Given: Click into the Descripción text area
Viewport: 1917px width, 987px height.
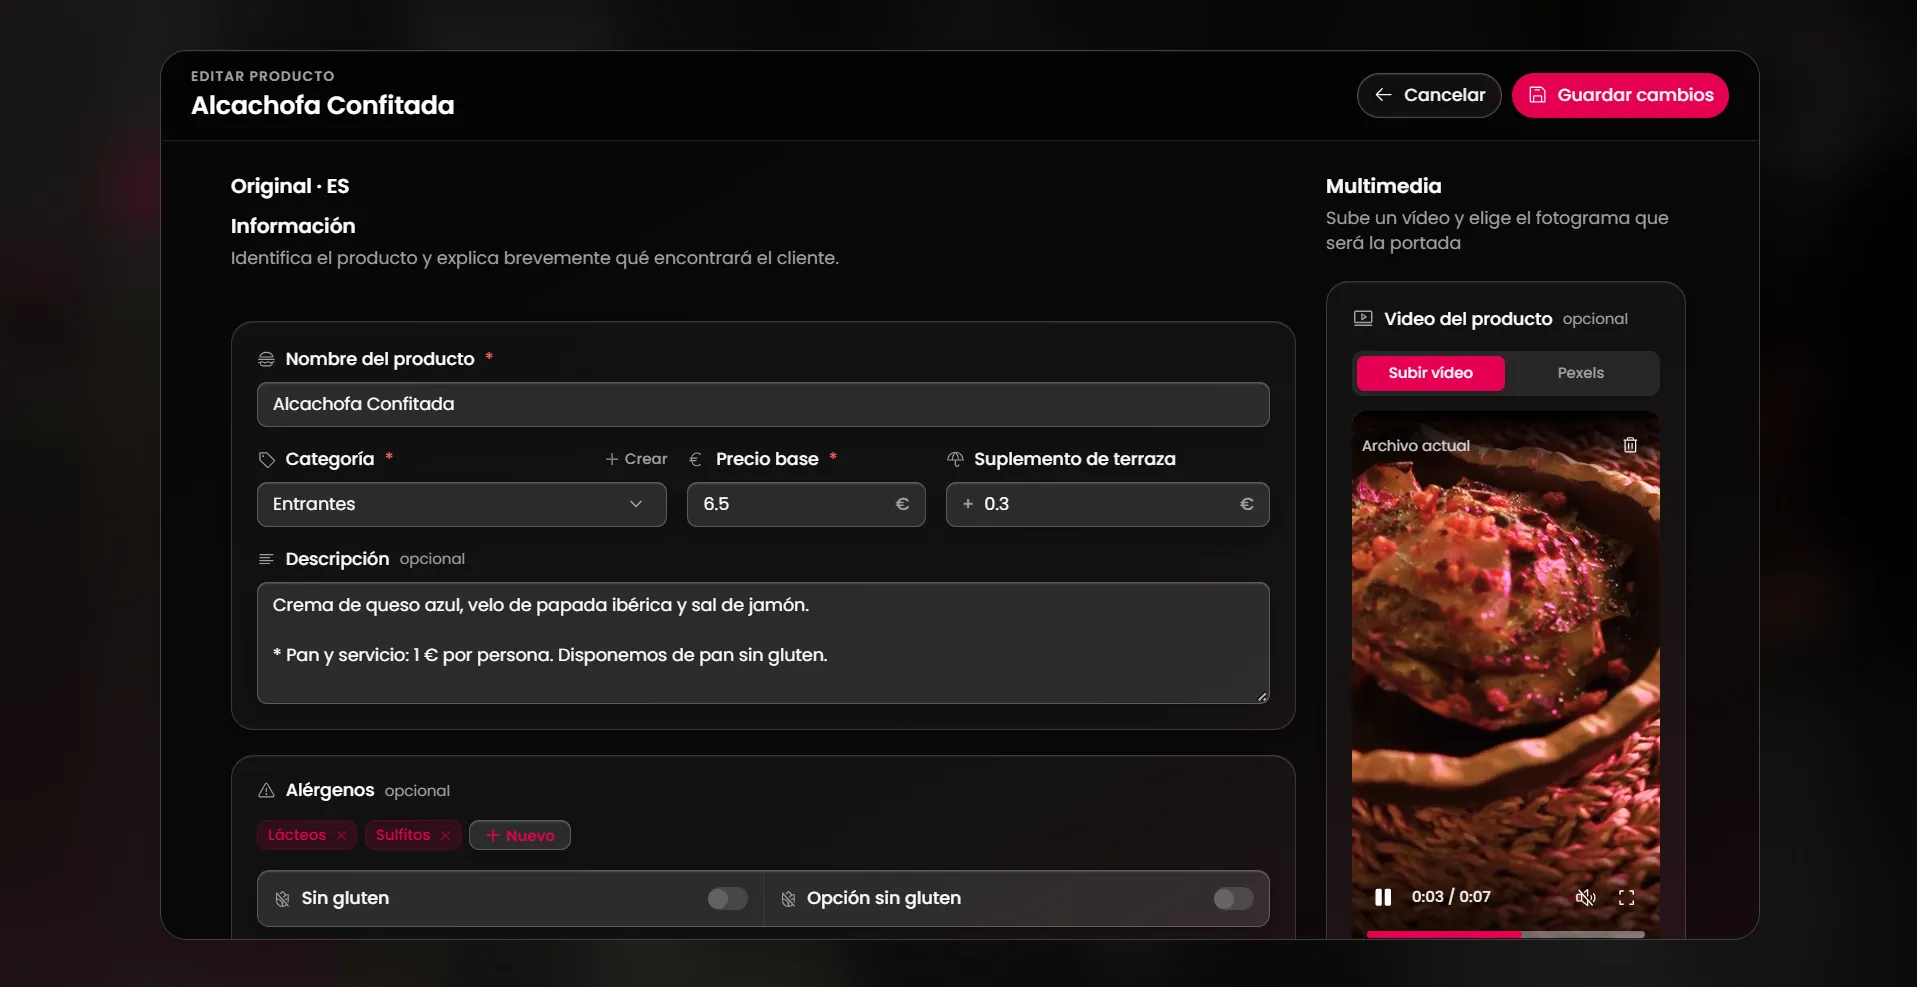Looking at the screenshot, I should point(763,643).
